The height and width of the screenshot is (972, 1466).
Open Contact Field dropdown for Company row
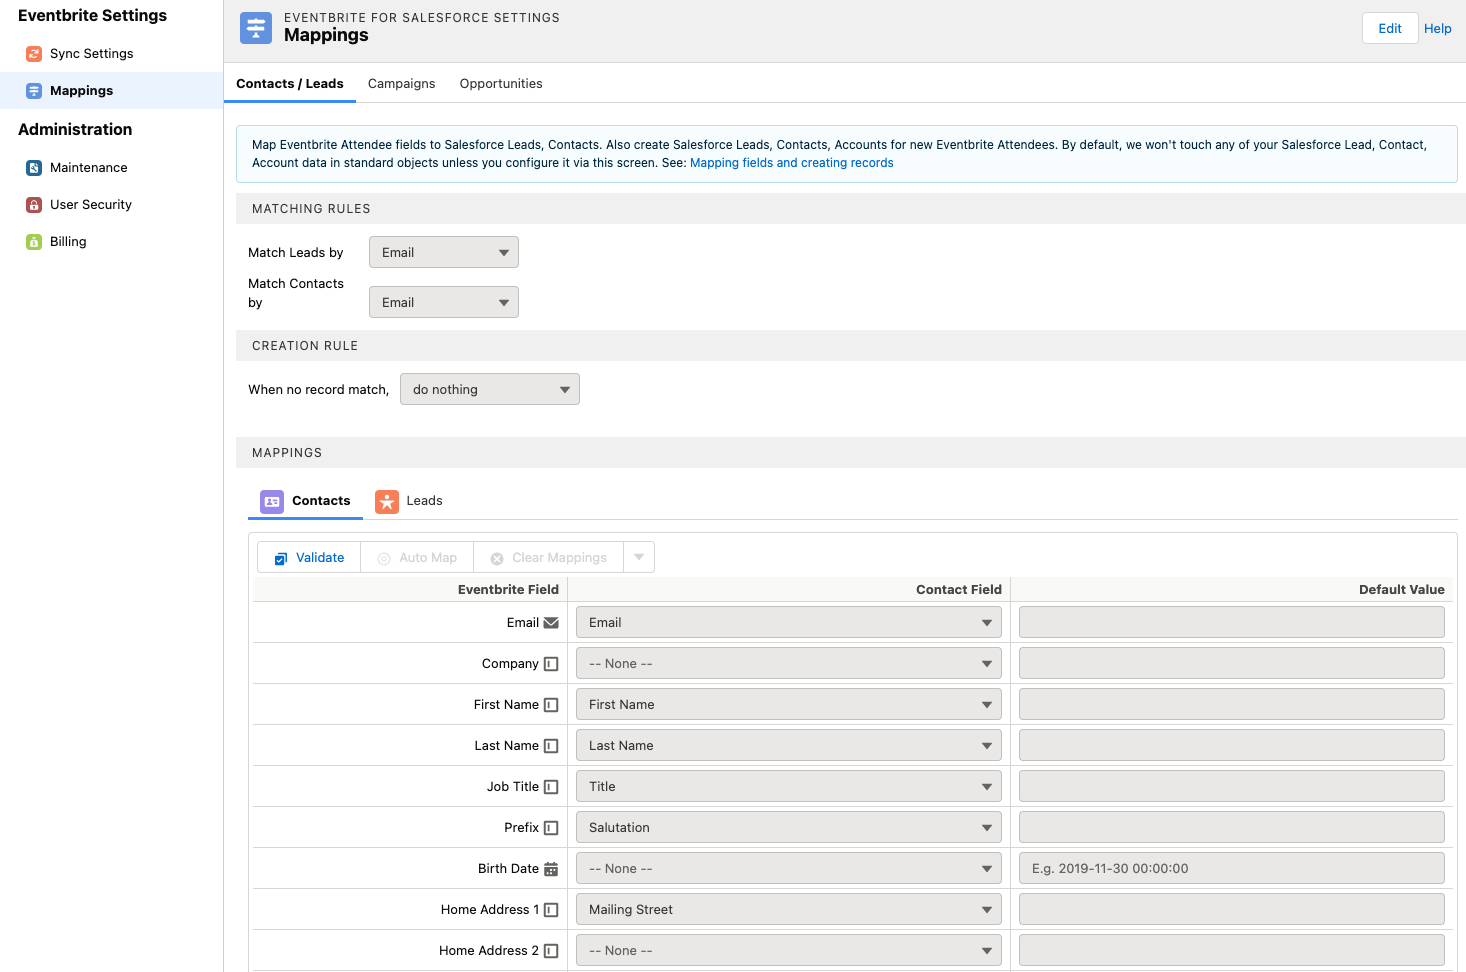(789, 663)
